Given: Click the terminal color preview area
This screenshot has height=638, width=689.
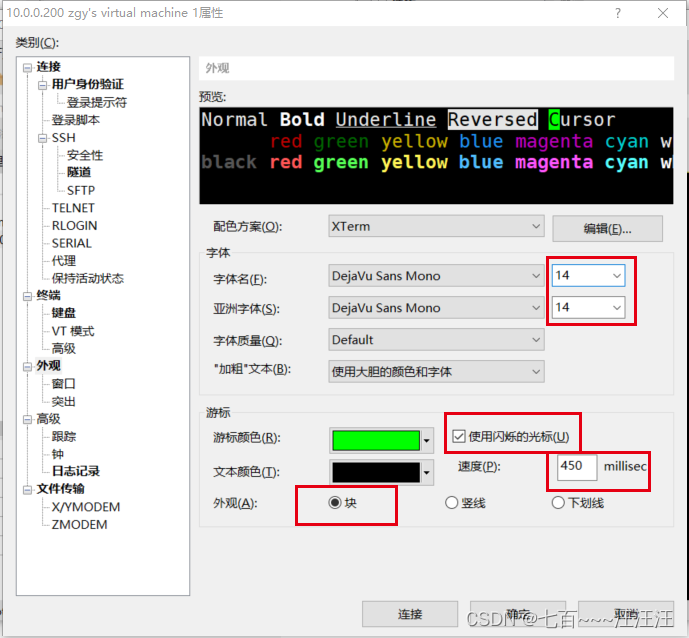Looking at the screenshot, I should click(x=436, y=156).
